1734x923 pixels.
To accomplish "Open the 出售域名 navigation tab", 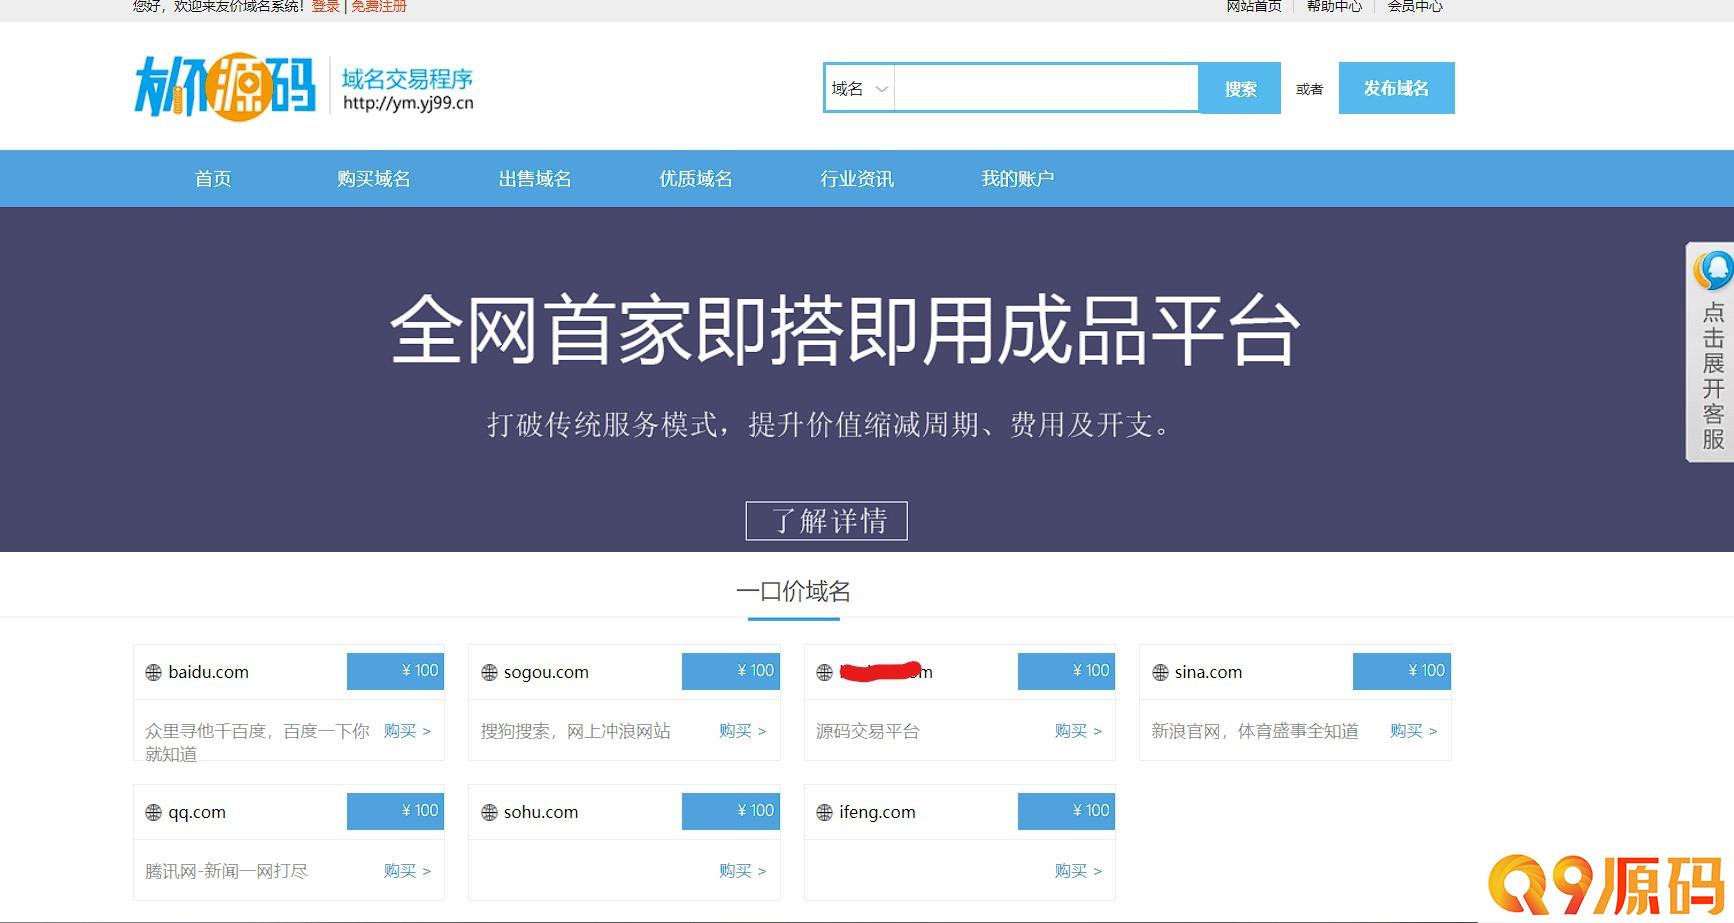I will click(535, 179).
